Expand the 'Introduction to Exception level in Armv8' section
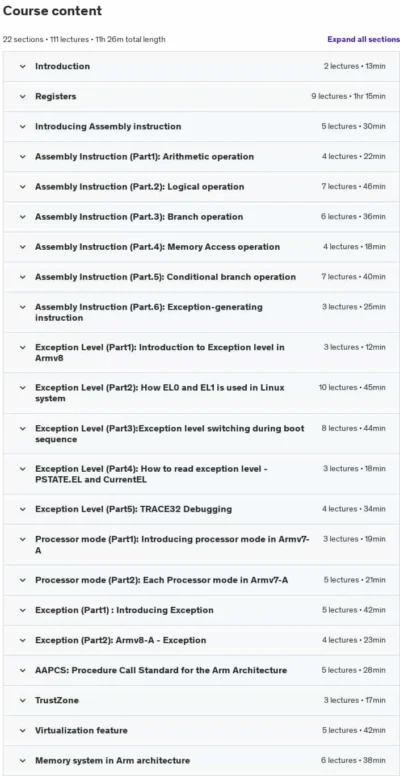 point(201,353)
